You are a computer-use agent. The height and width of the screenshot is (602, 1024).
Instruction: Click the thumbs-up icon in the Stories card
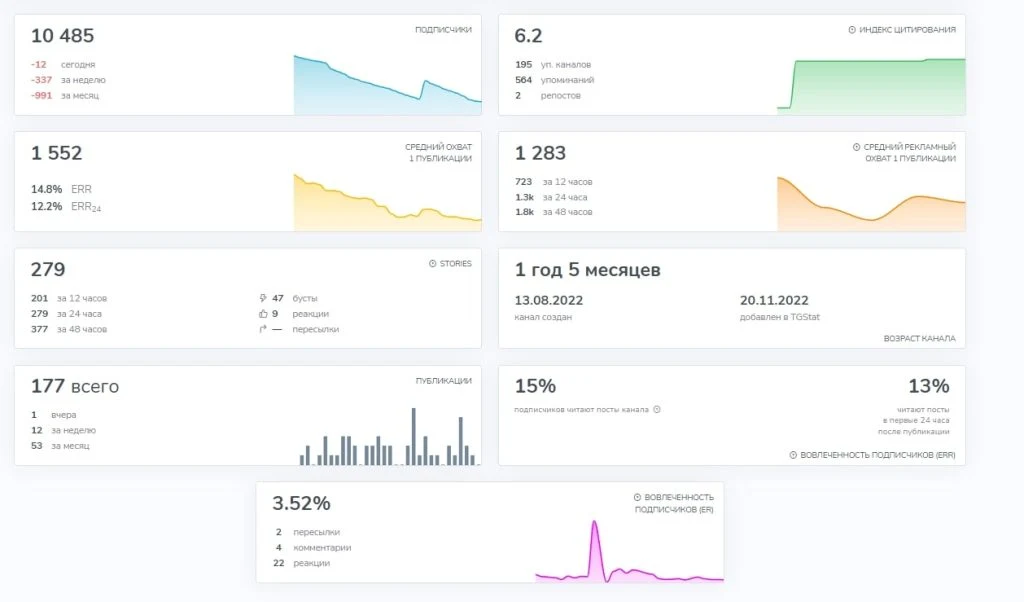pos(263,314)
